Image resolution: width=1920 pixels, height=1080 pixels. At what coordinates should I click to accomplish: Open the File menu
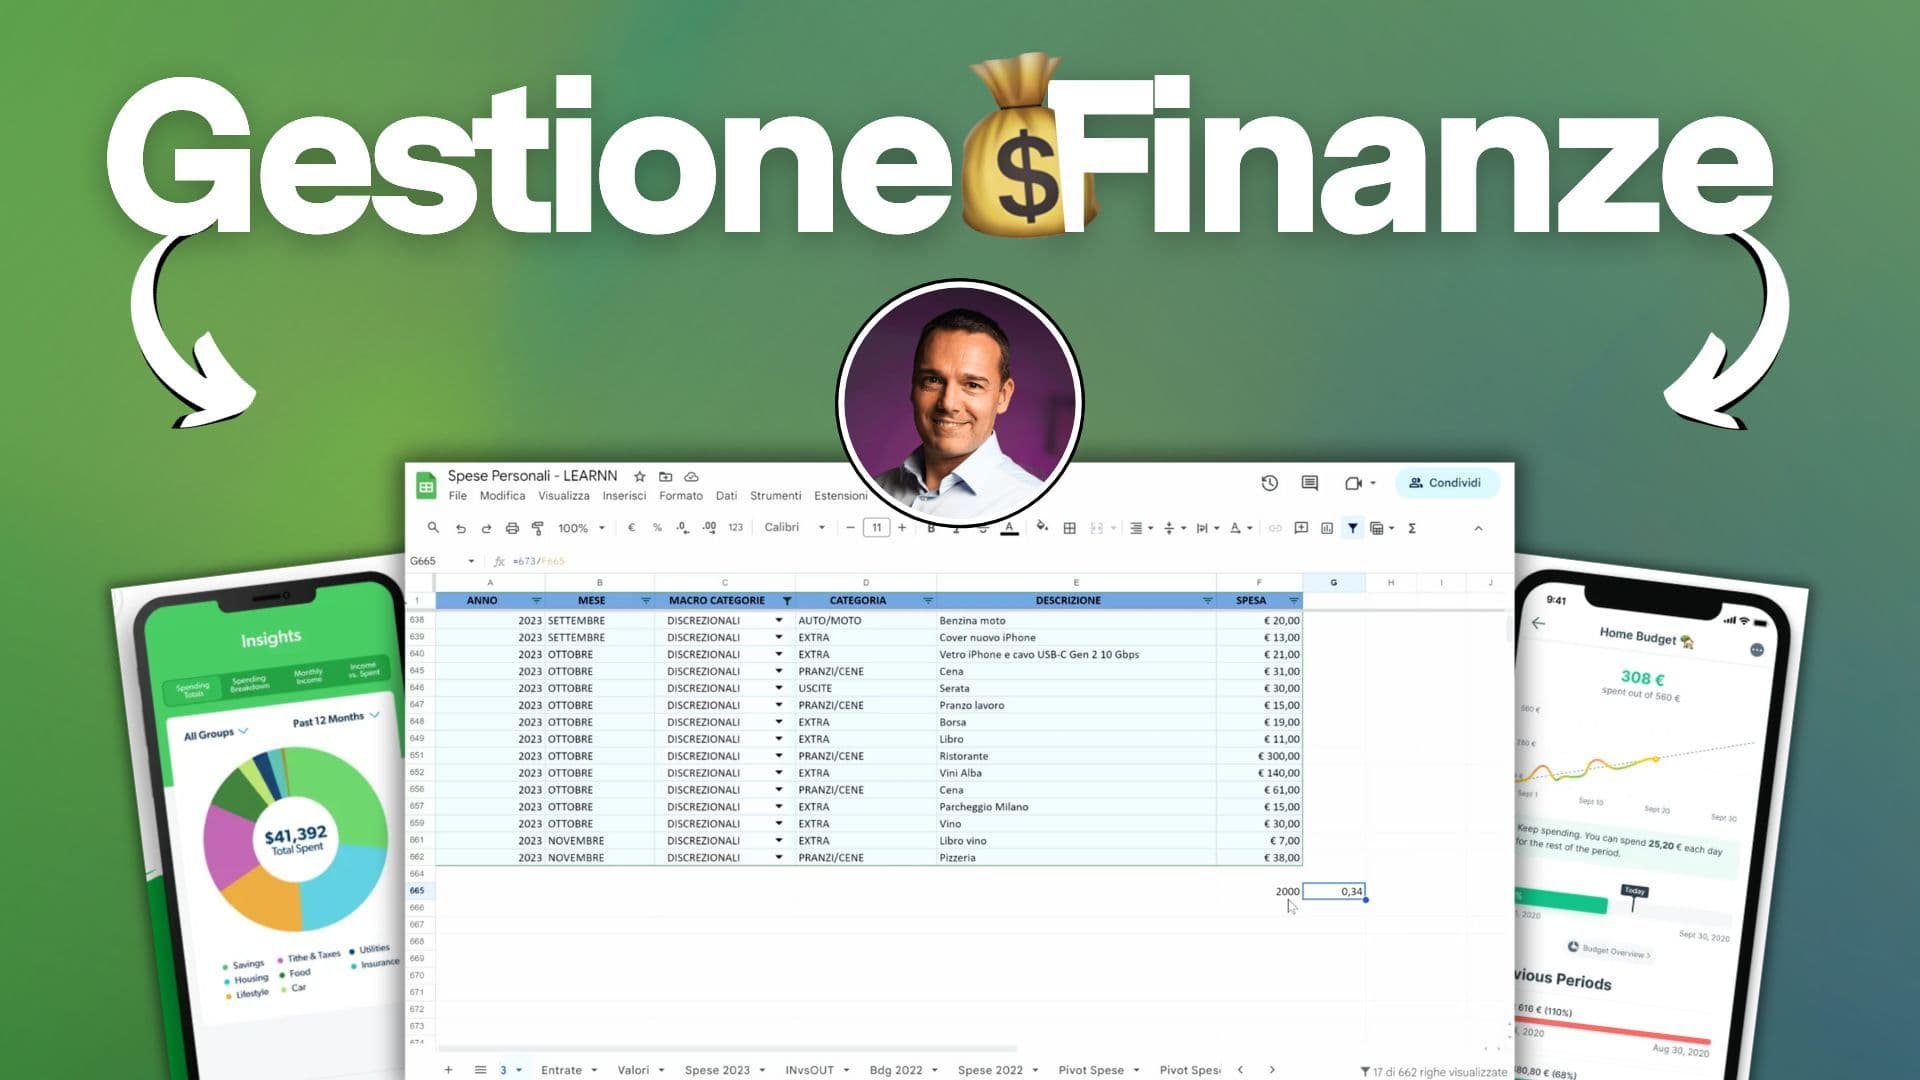pyautogui.click(x=458, y=496)
